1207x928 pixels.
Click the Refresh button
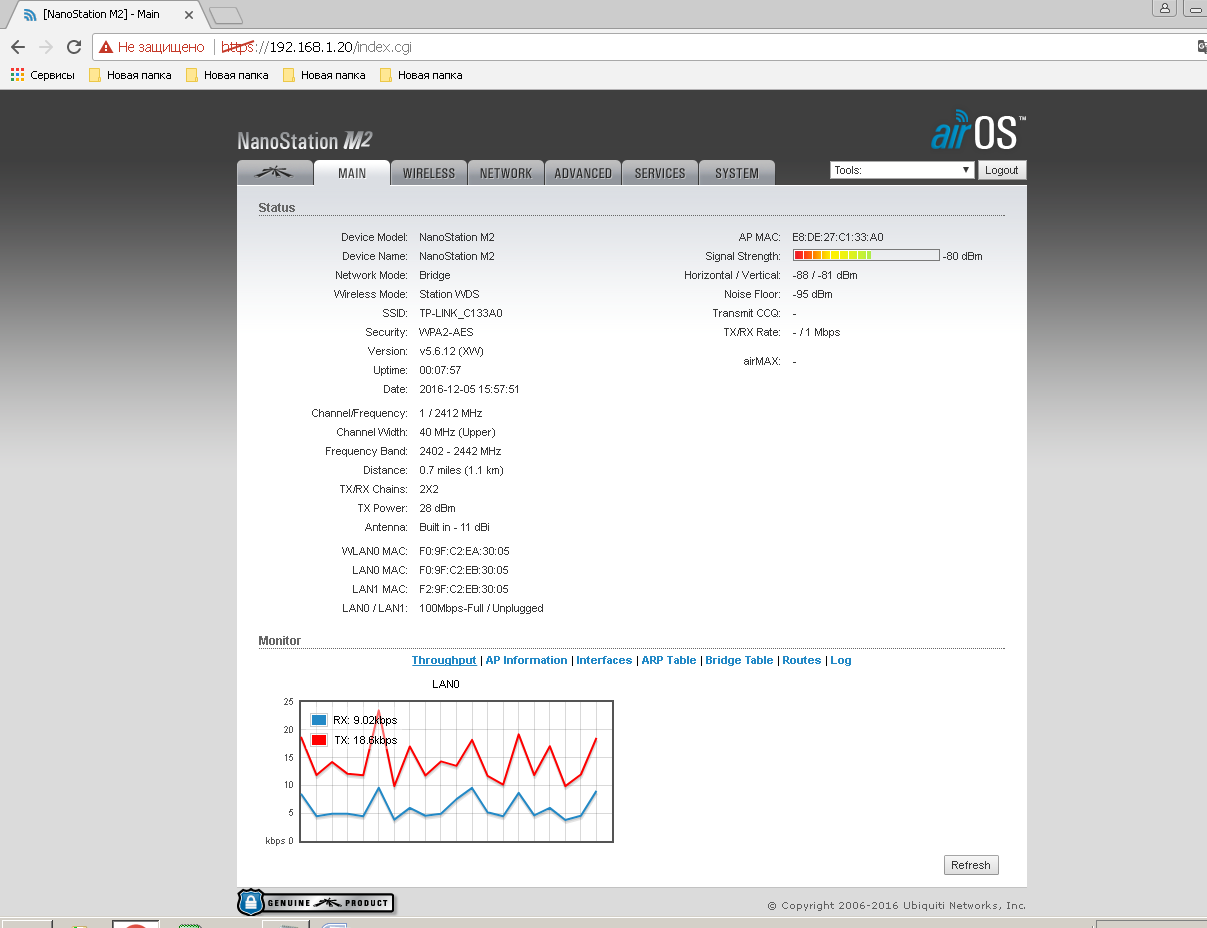click(971, 865)
